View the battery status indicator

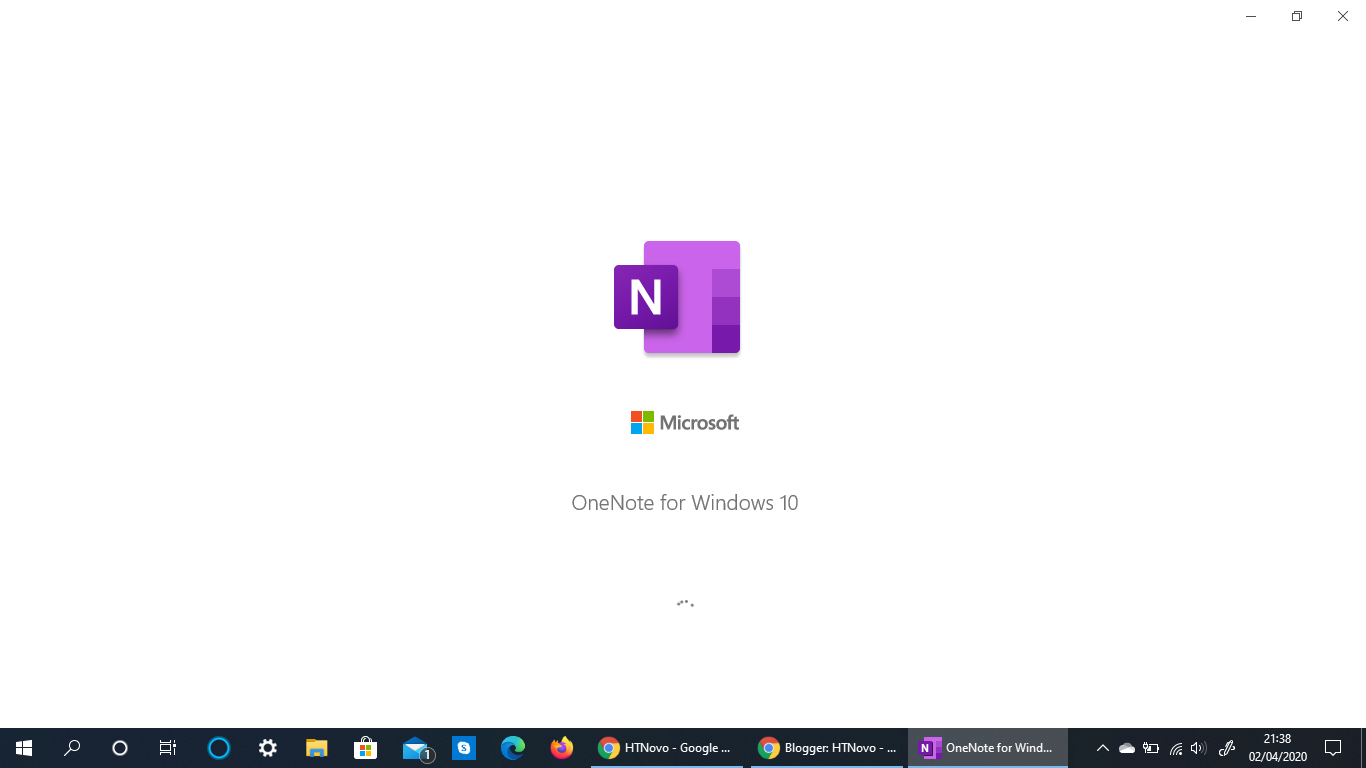point(1149,747)
